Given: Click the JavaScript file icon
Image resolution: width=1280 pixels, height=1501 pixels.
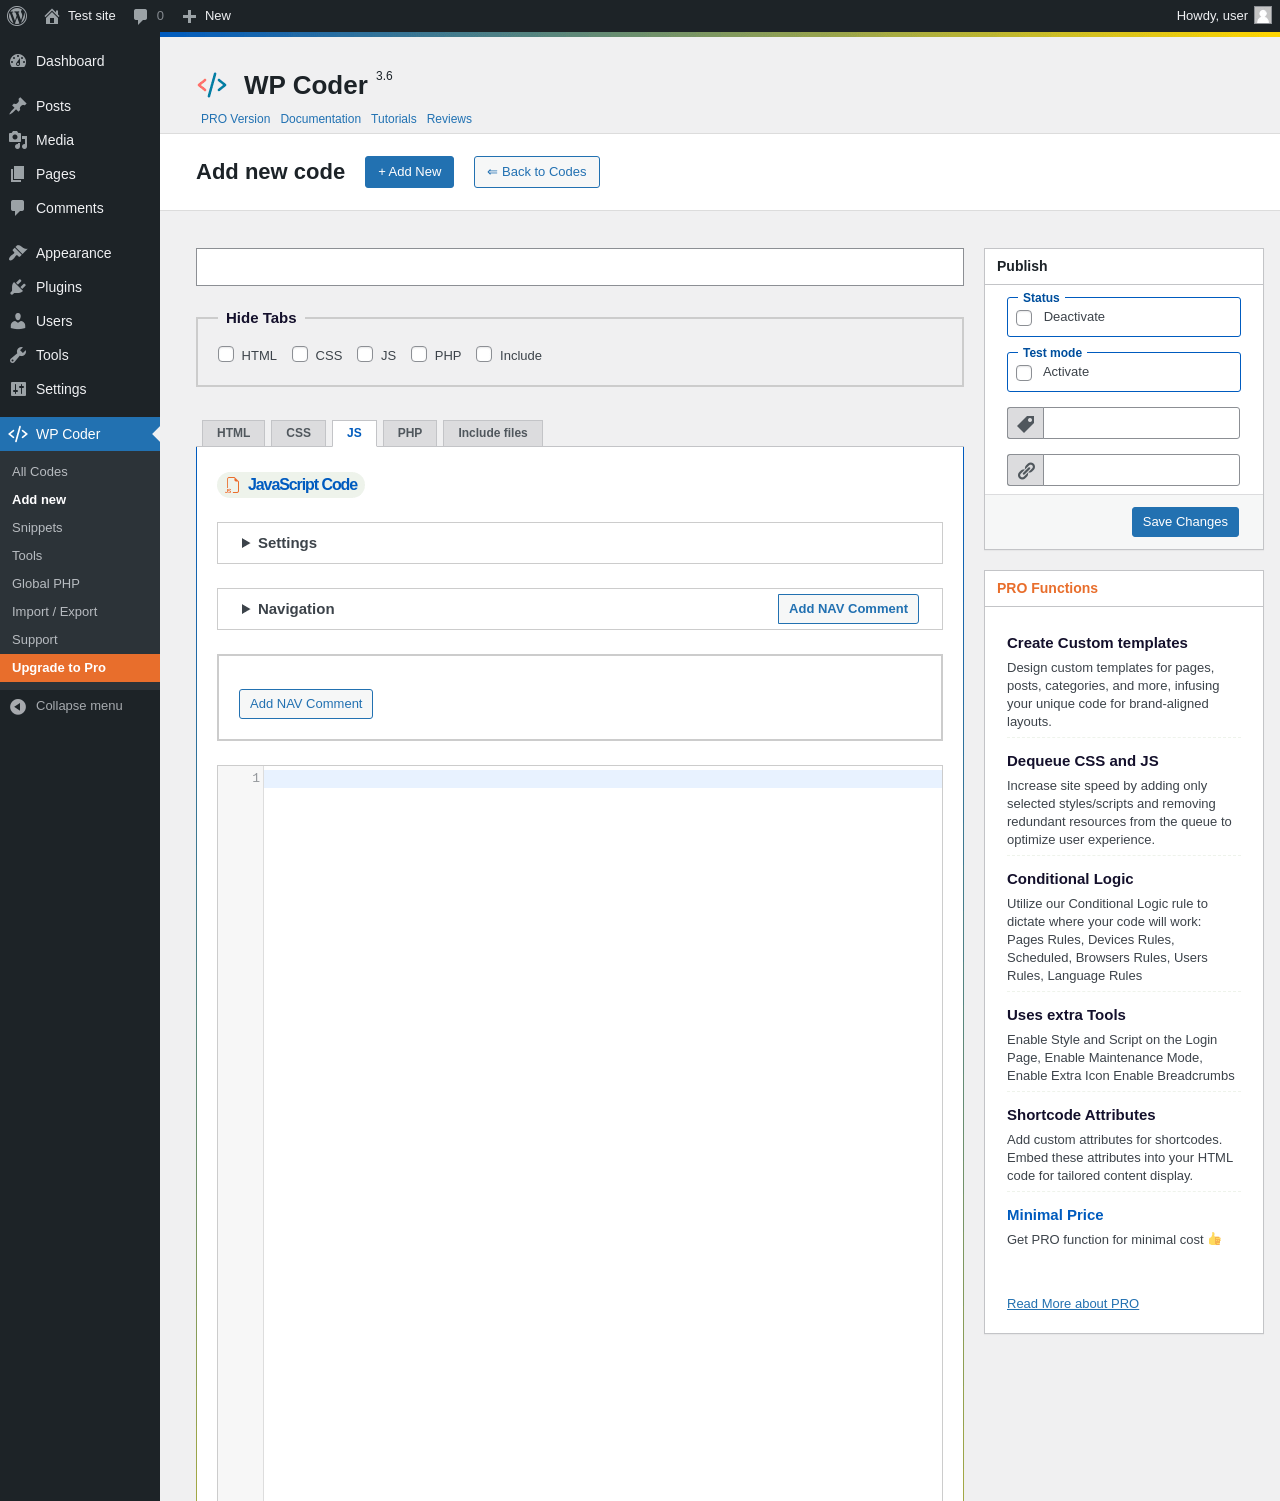Looking at the screenshot, I should (x=233, y=485).
